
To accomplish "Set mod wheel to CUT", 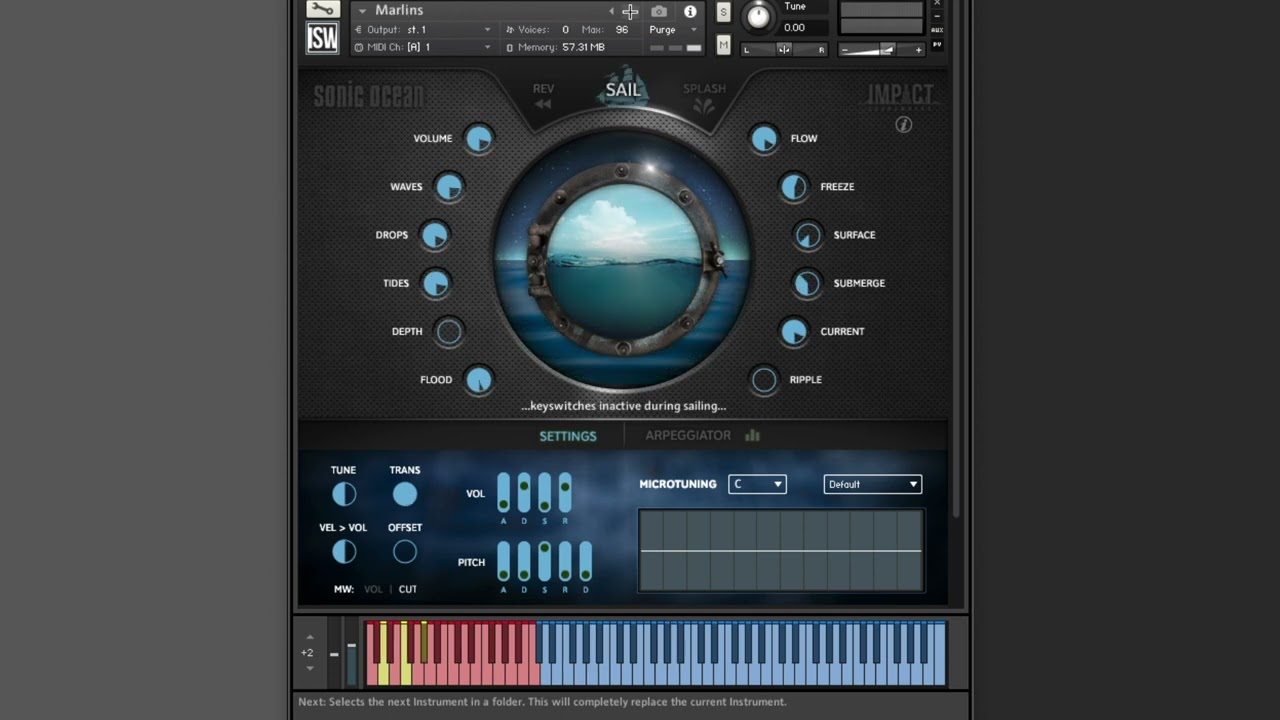I will 408,589.
